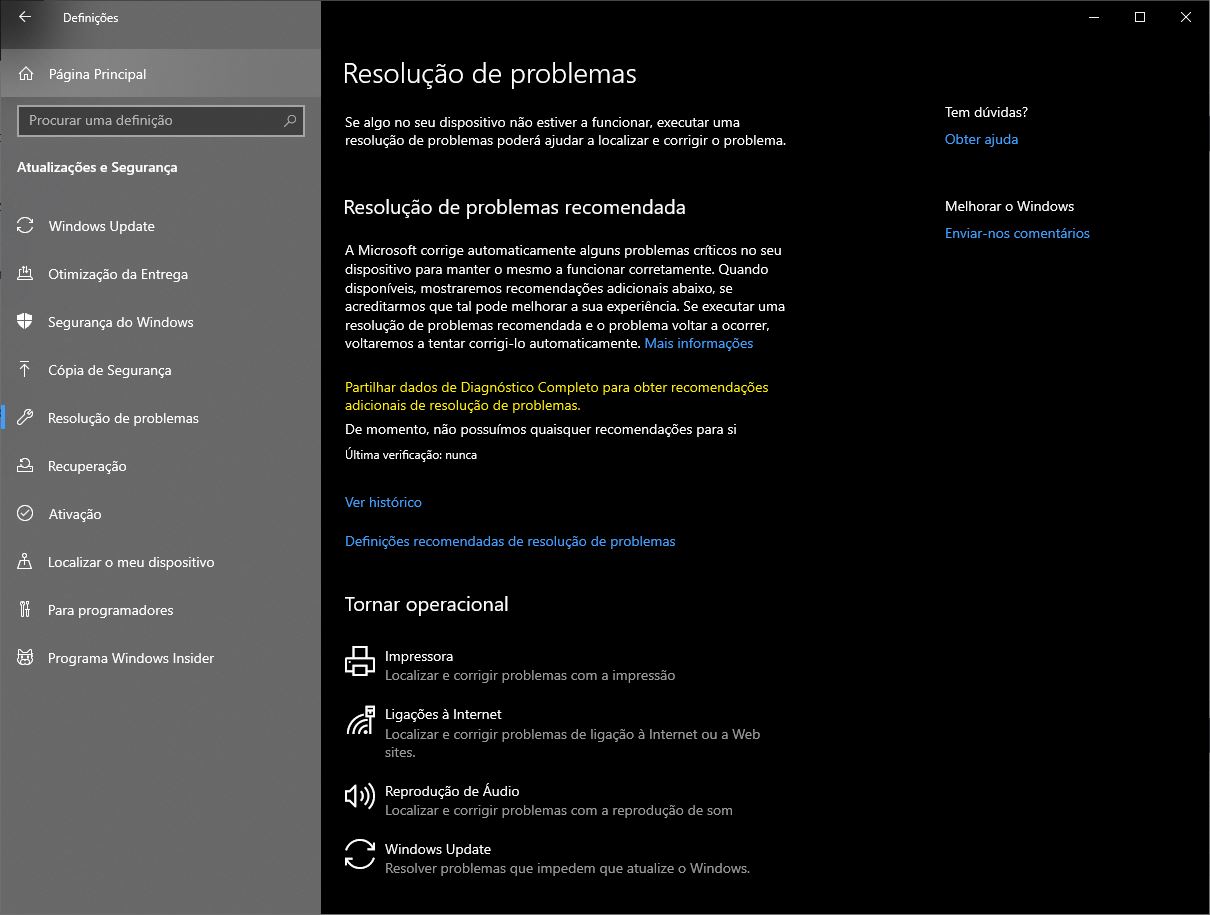The height and width of the screenshot is (915, 1210).
Task: Click the Reprodução de Áudio speaker icon
Action: (360, 796)
